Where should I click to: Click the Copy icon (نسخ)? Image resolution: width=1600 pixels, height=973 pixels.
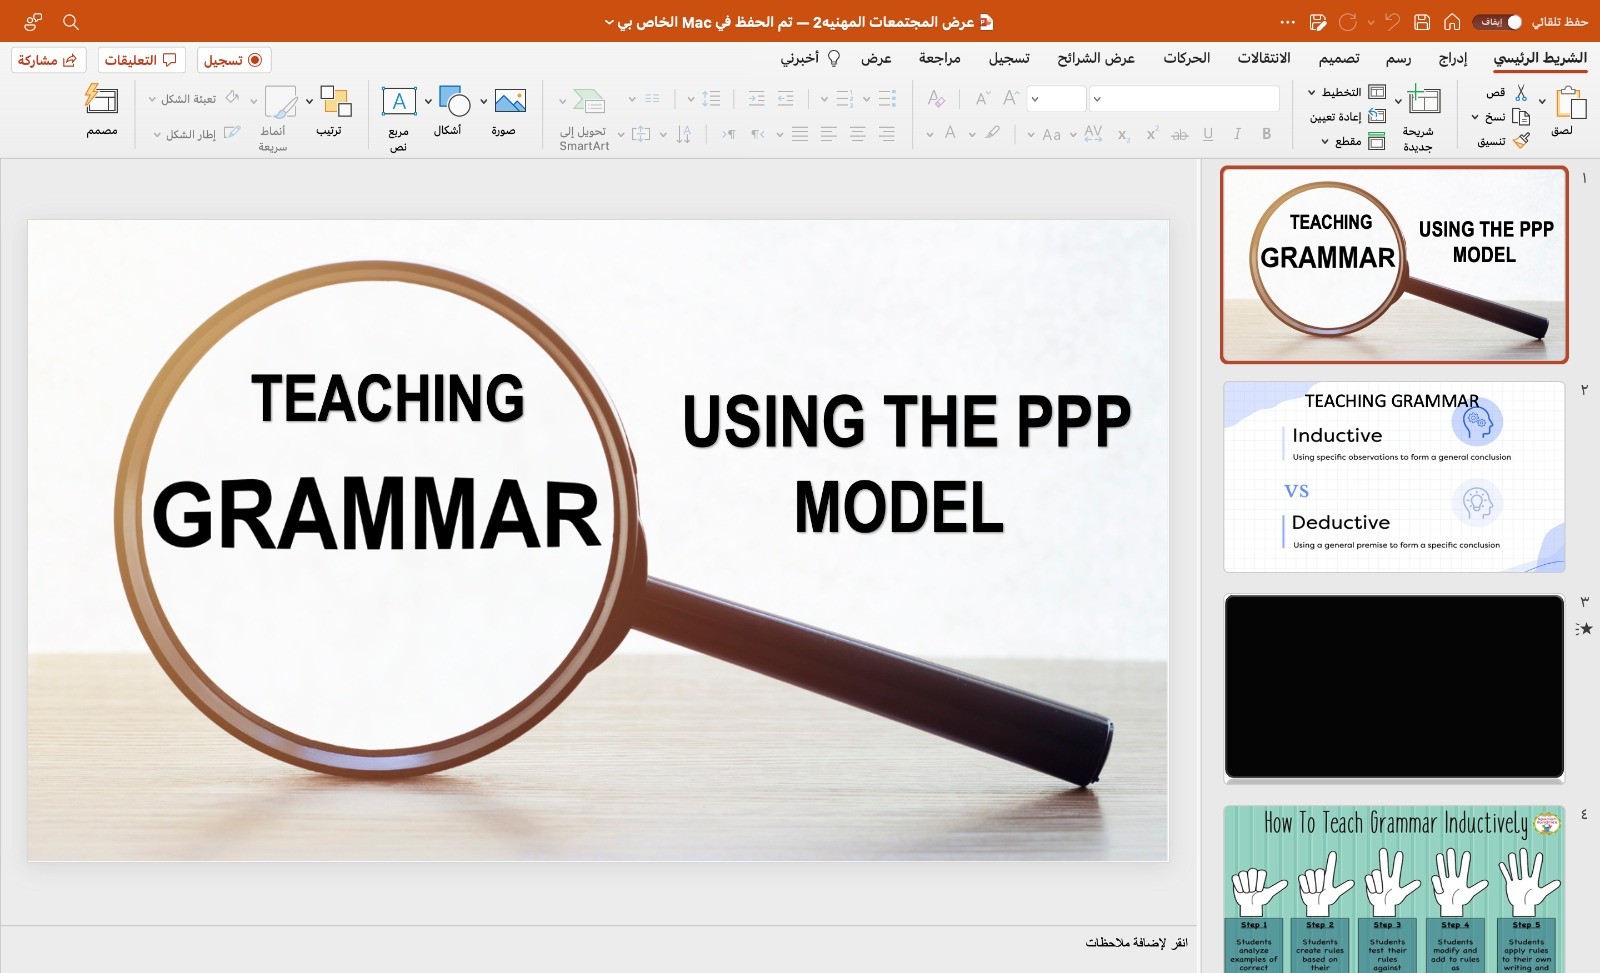[1521, 117]
